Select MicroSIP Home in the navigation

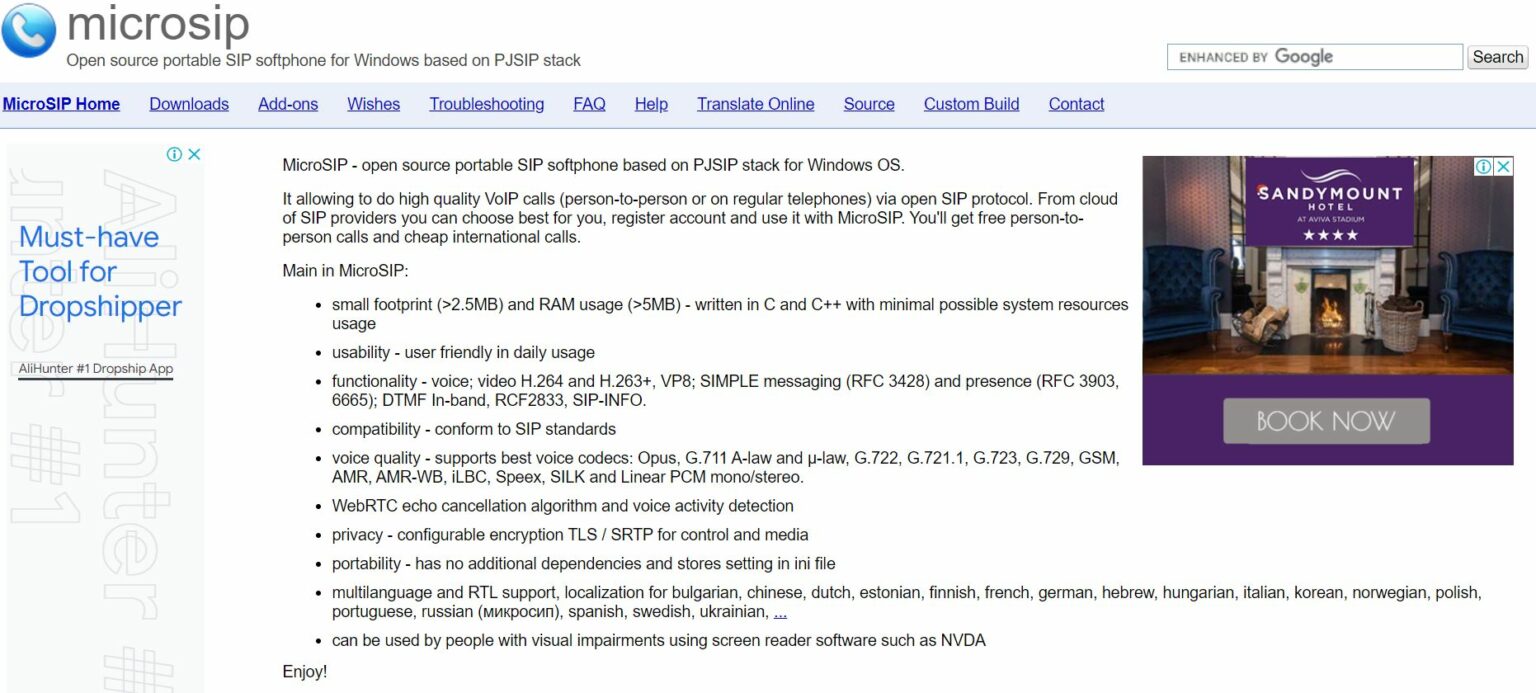point(62,104)
